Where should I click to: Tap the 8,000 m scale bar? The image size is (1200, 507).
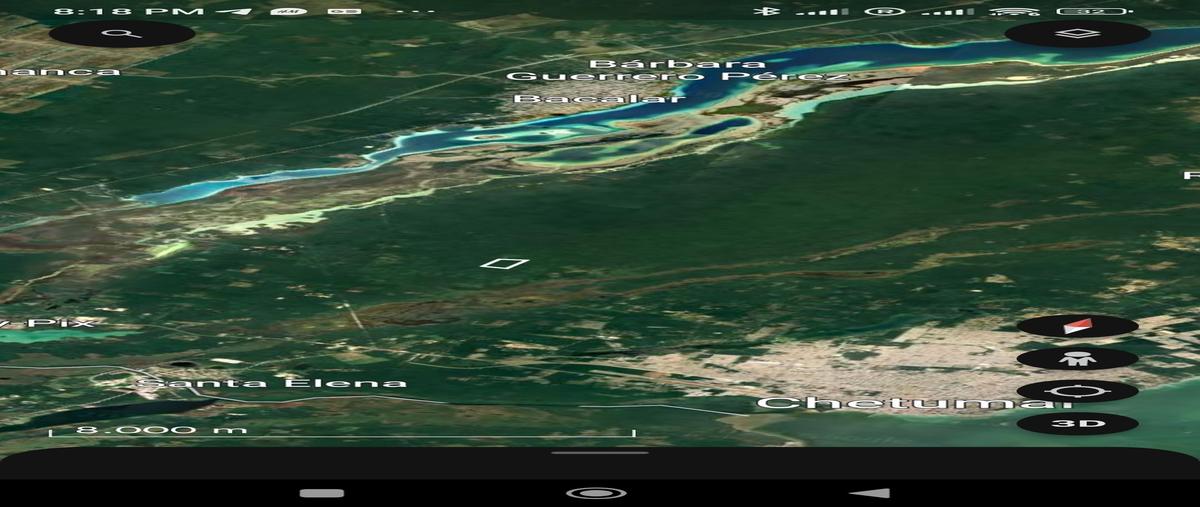pyautogui.click(x=341, y=431)
